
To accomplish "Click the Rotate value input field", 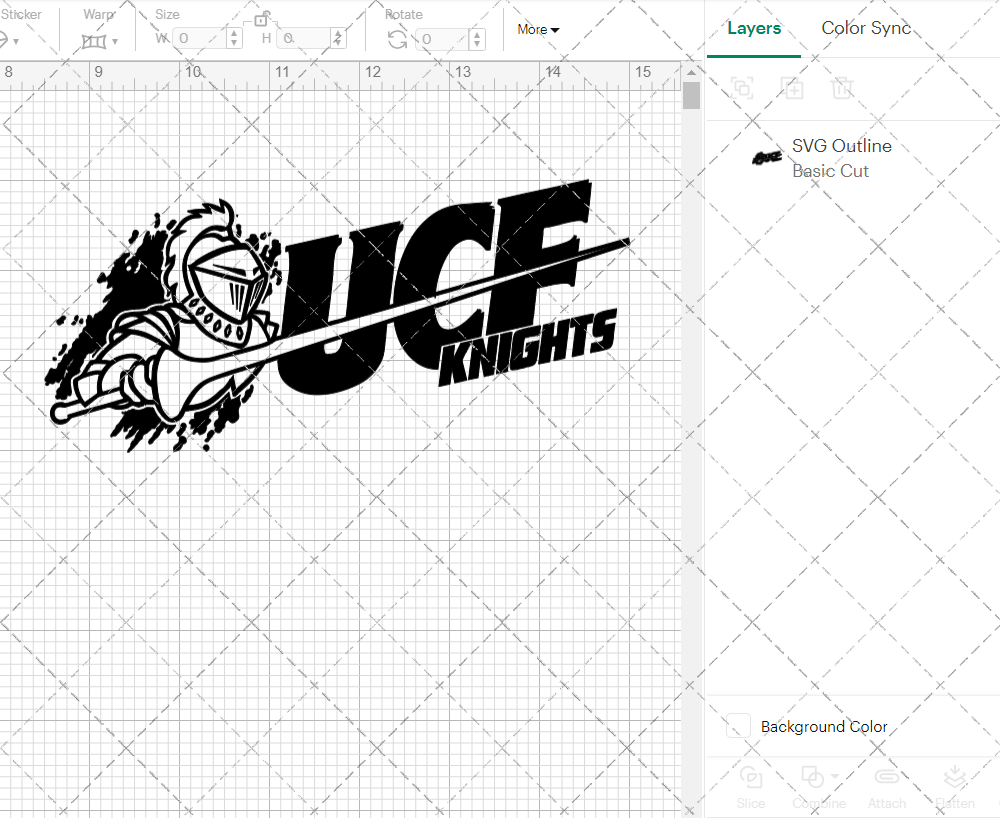I will coord(440,38).
